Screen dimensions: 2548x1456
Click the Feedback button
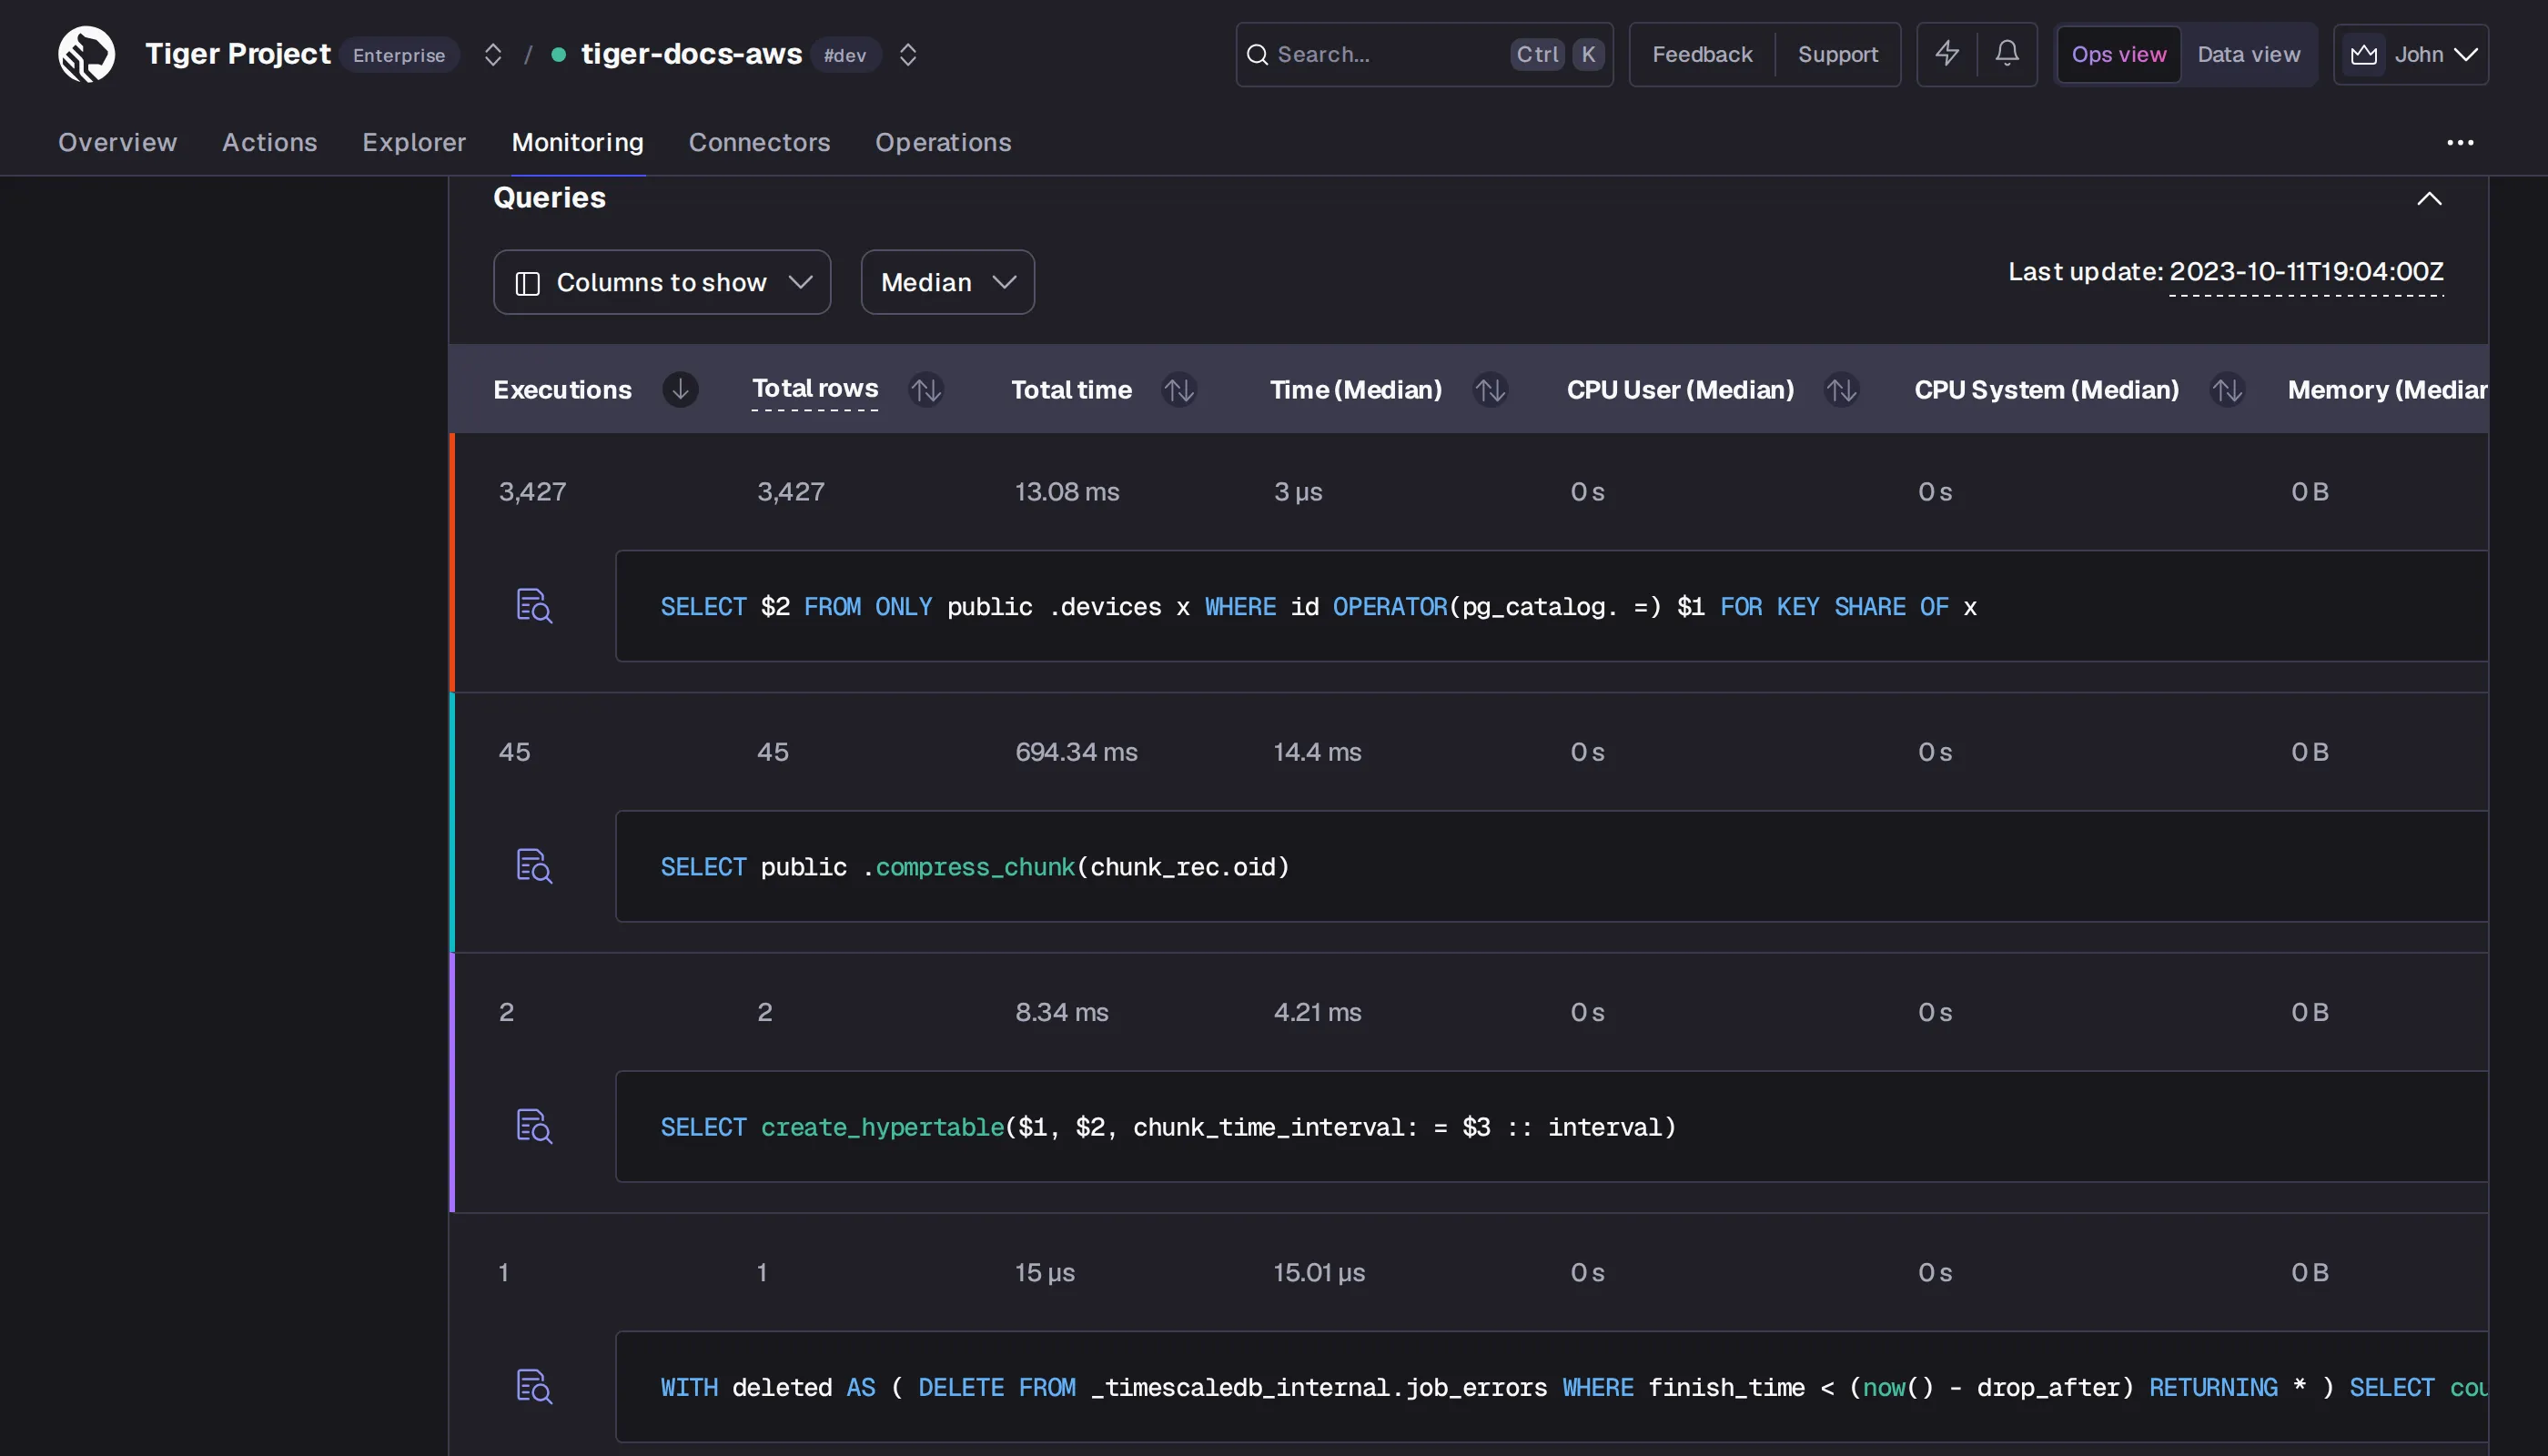pos(1701,54)
